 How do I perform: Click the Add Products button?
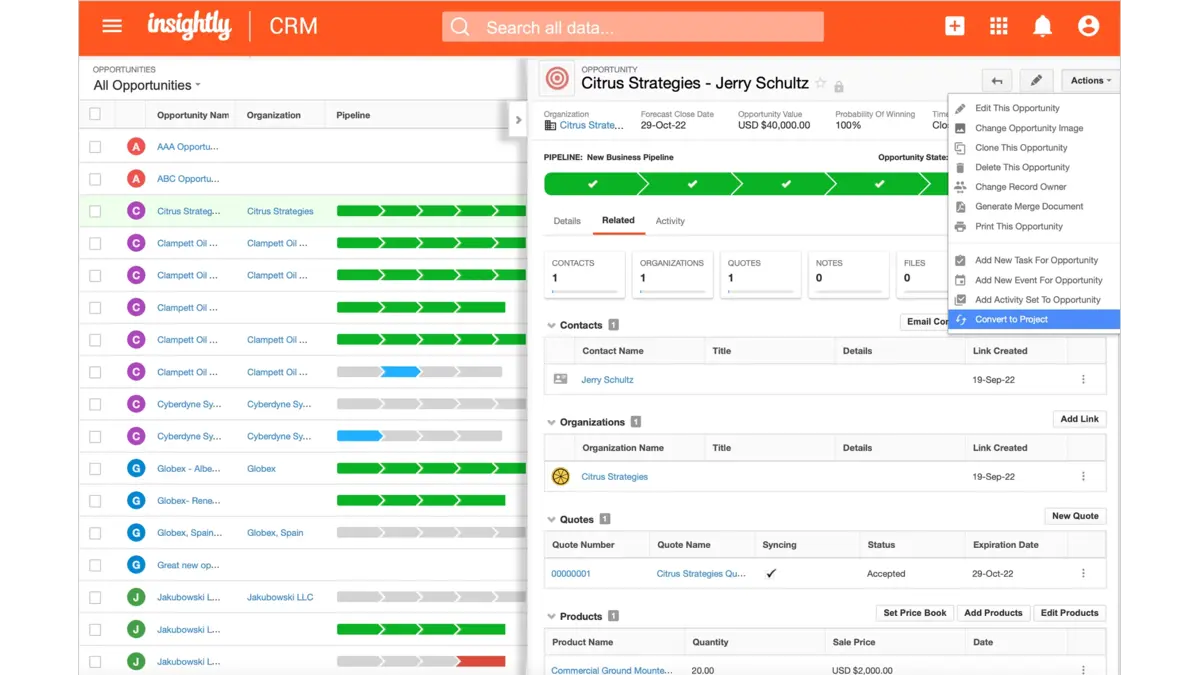point(993,613)
